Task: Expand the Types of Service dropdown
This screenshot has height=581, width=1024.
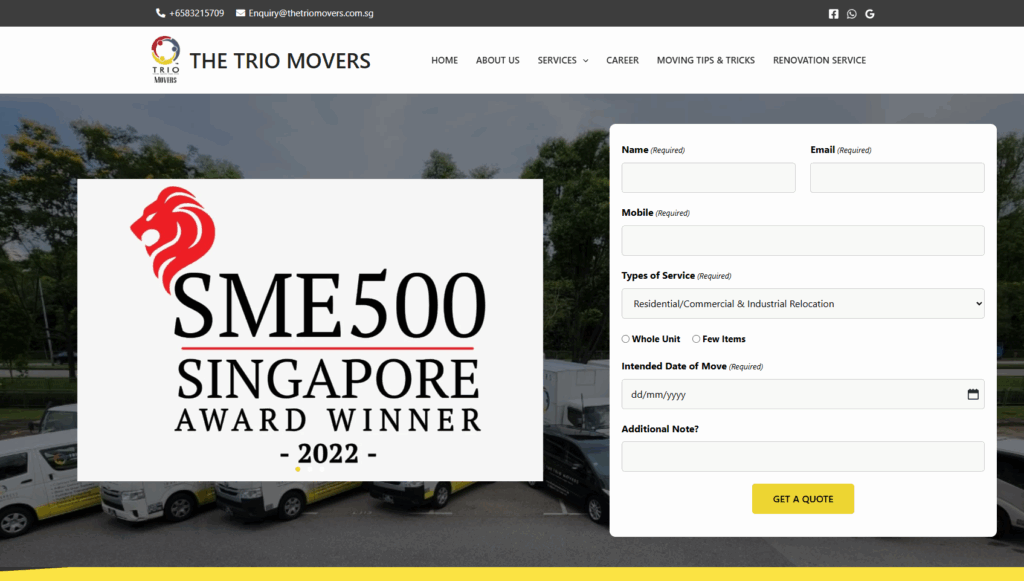Action: pyautogui.click(x=802, y=304)
